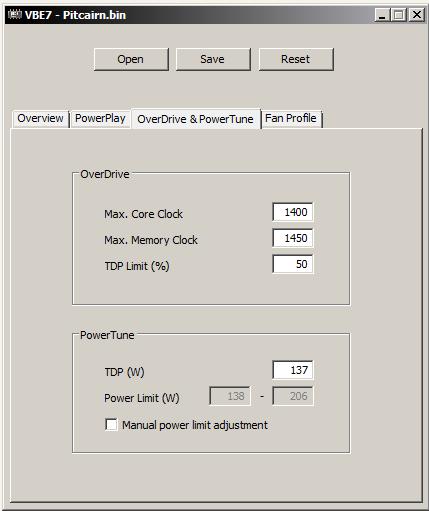Open the Fan Profile tab
Viewport: 429px width, 511px height.
pyautogui.click(x=291, y=119)
